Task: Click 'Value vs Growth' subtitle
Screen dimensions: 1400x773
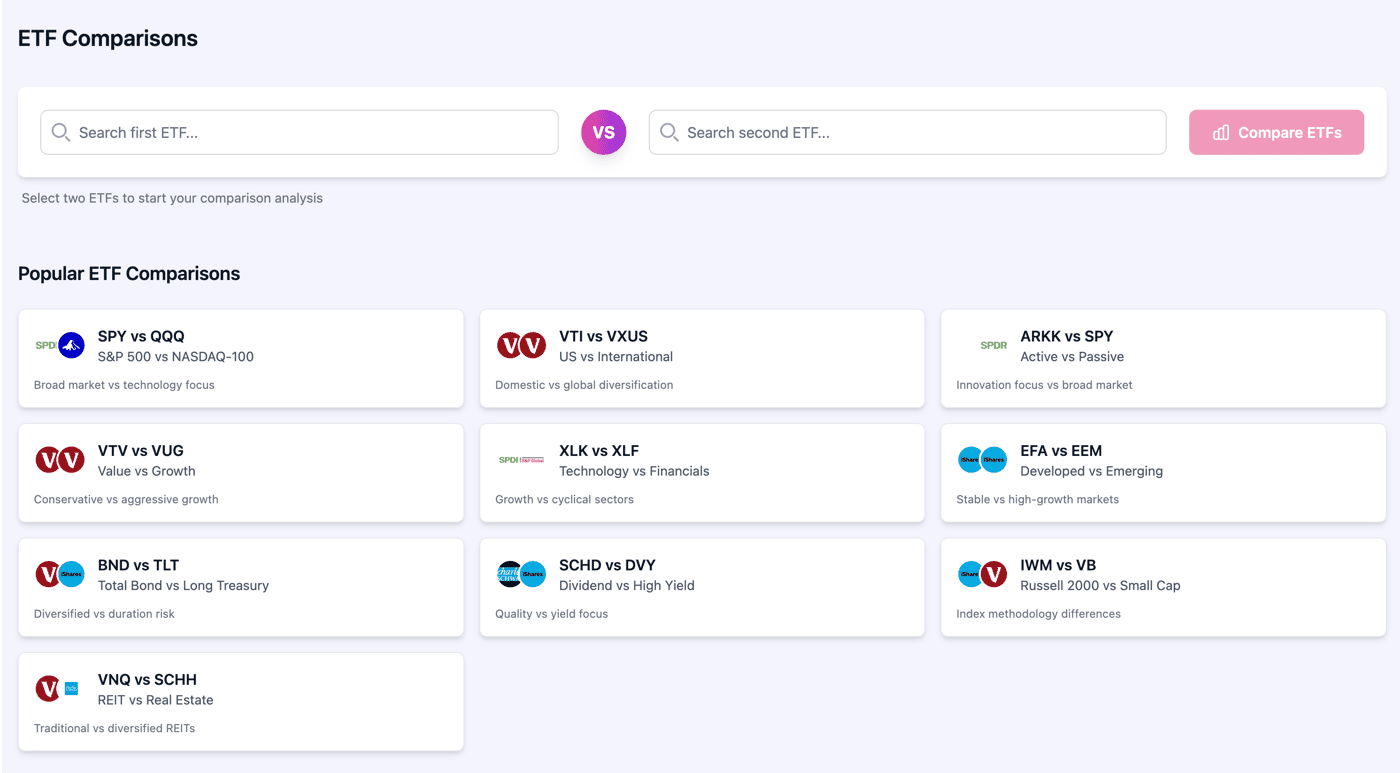Action: click(147, 471)
